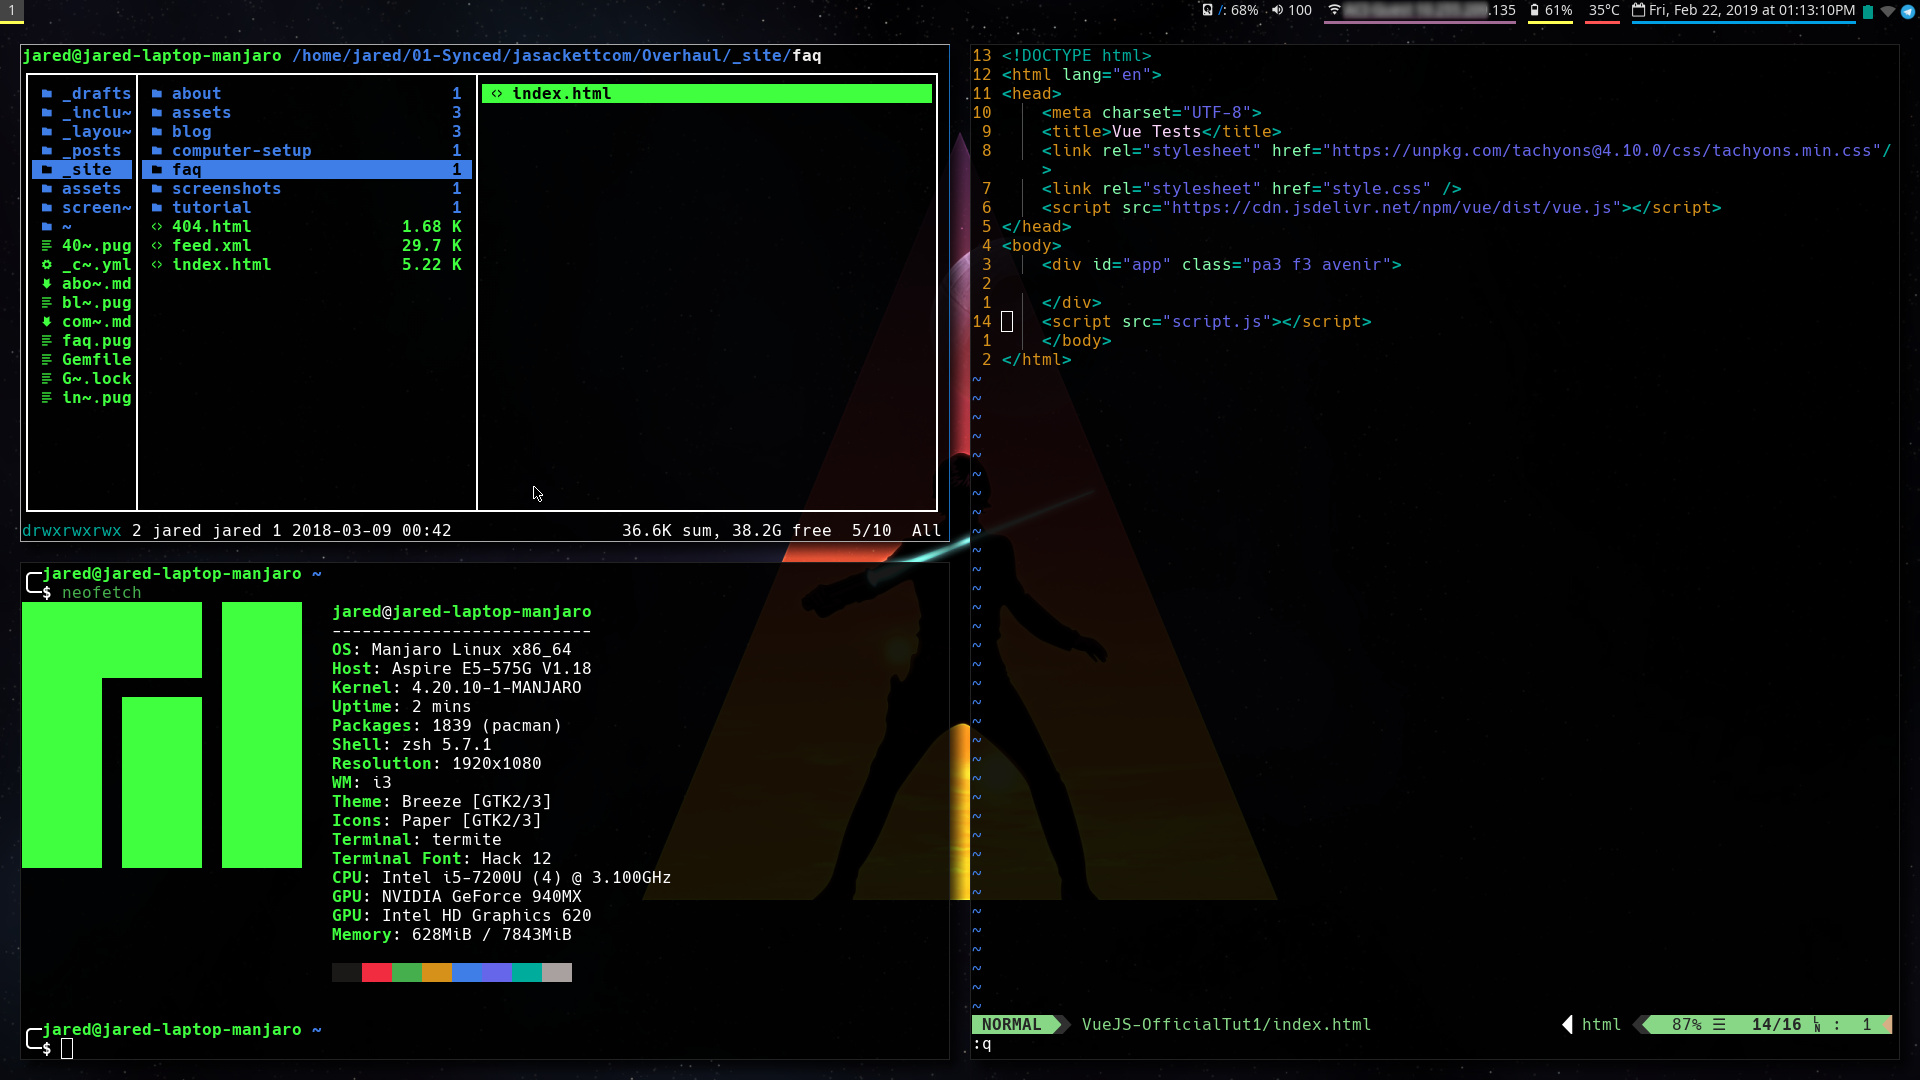Click the battery icon next to 61%
Screen dimensions: 1920x1080
[x=1534, y=10]
